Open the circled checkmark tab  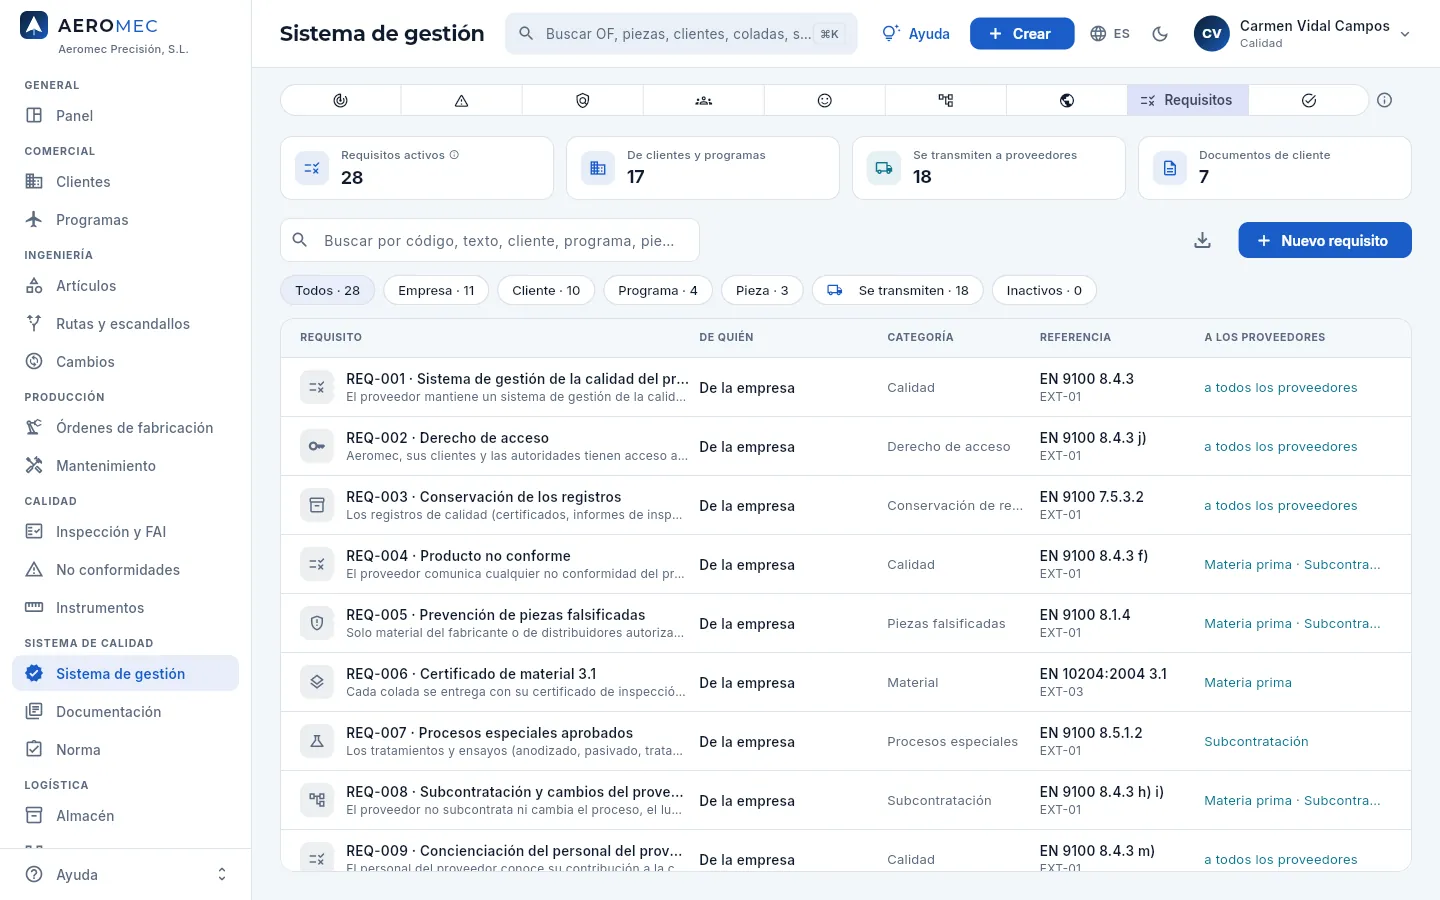pyautogui.click(x=1308, y=100)
